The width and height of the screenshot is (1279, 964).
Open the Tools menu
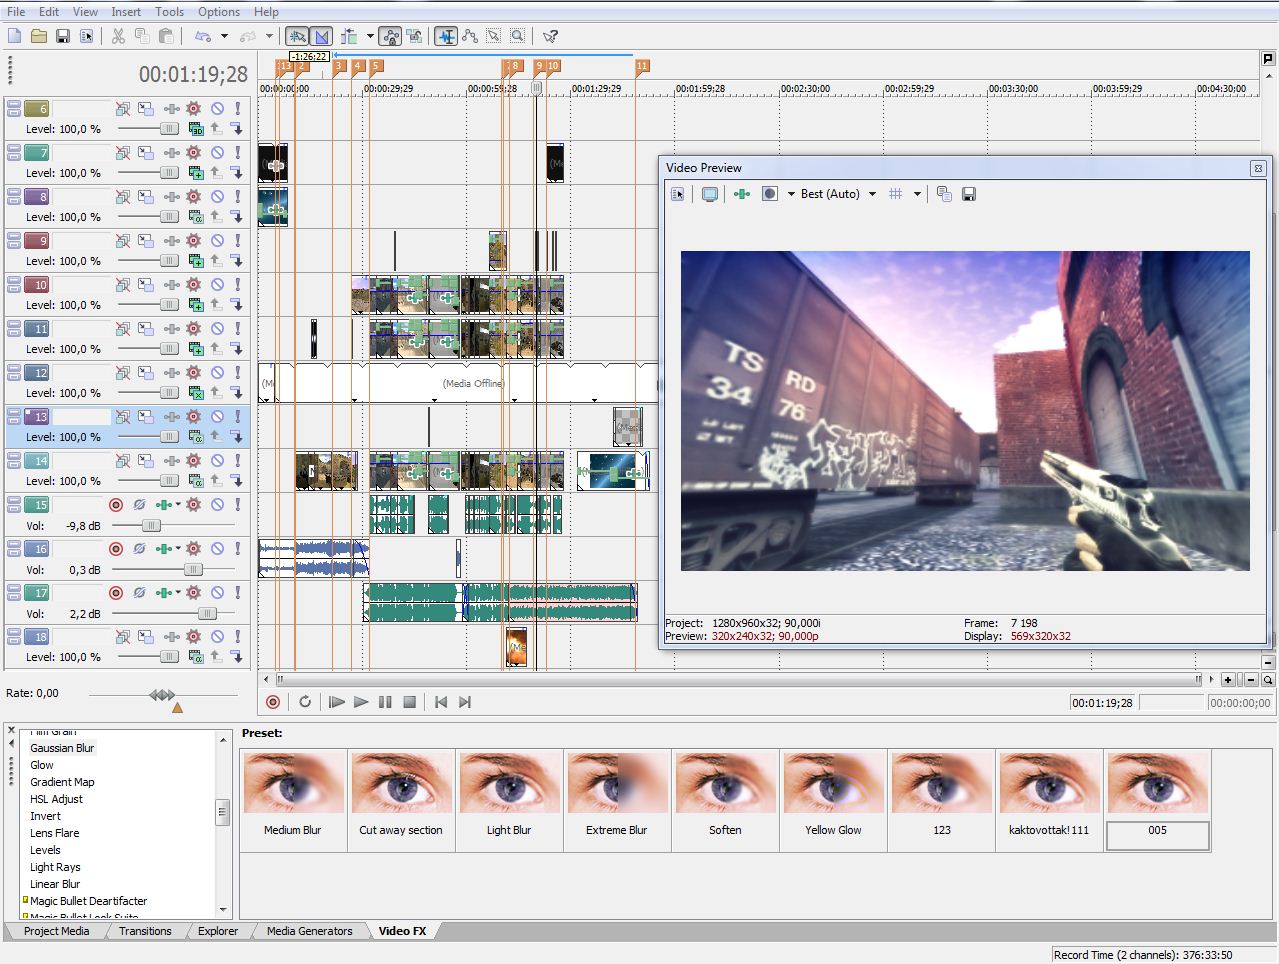[x=169, y=12]
